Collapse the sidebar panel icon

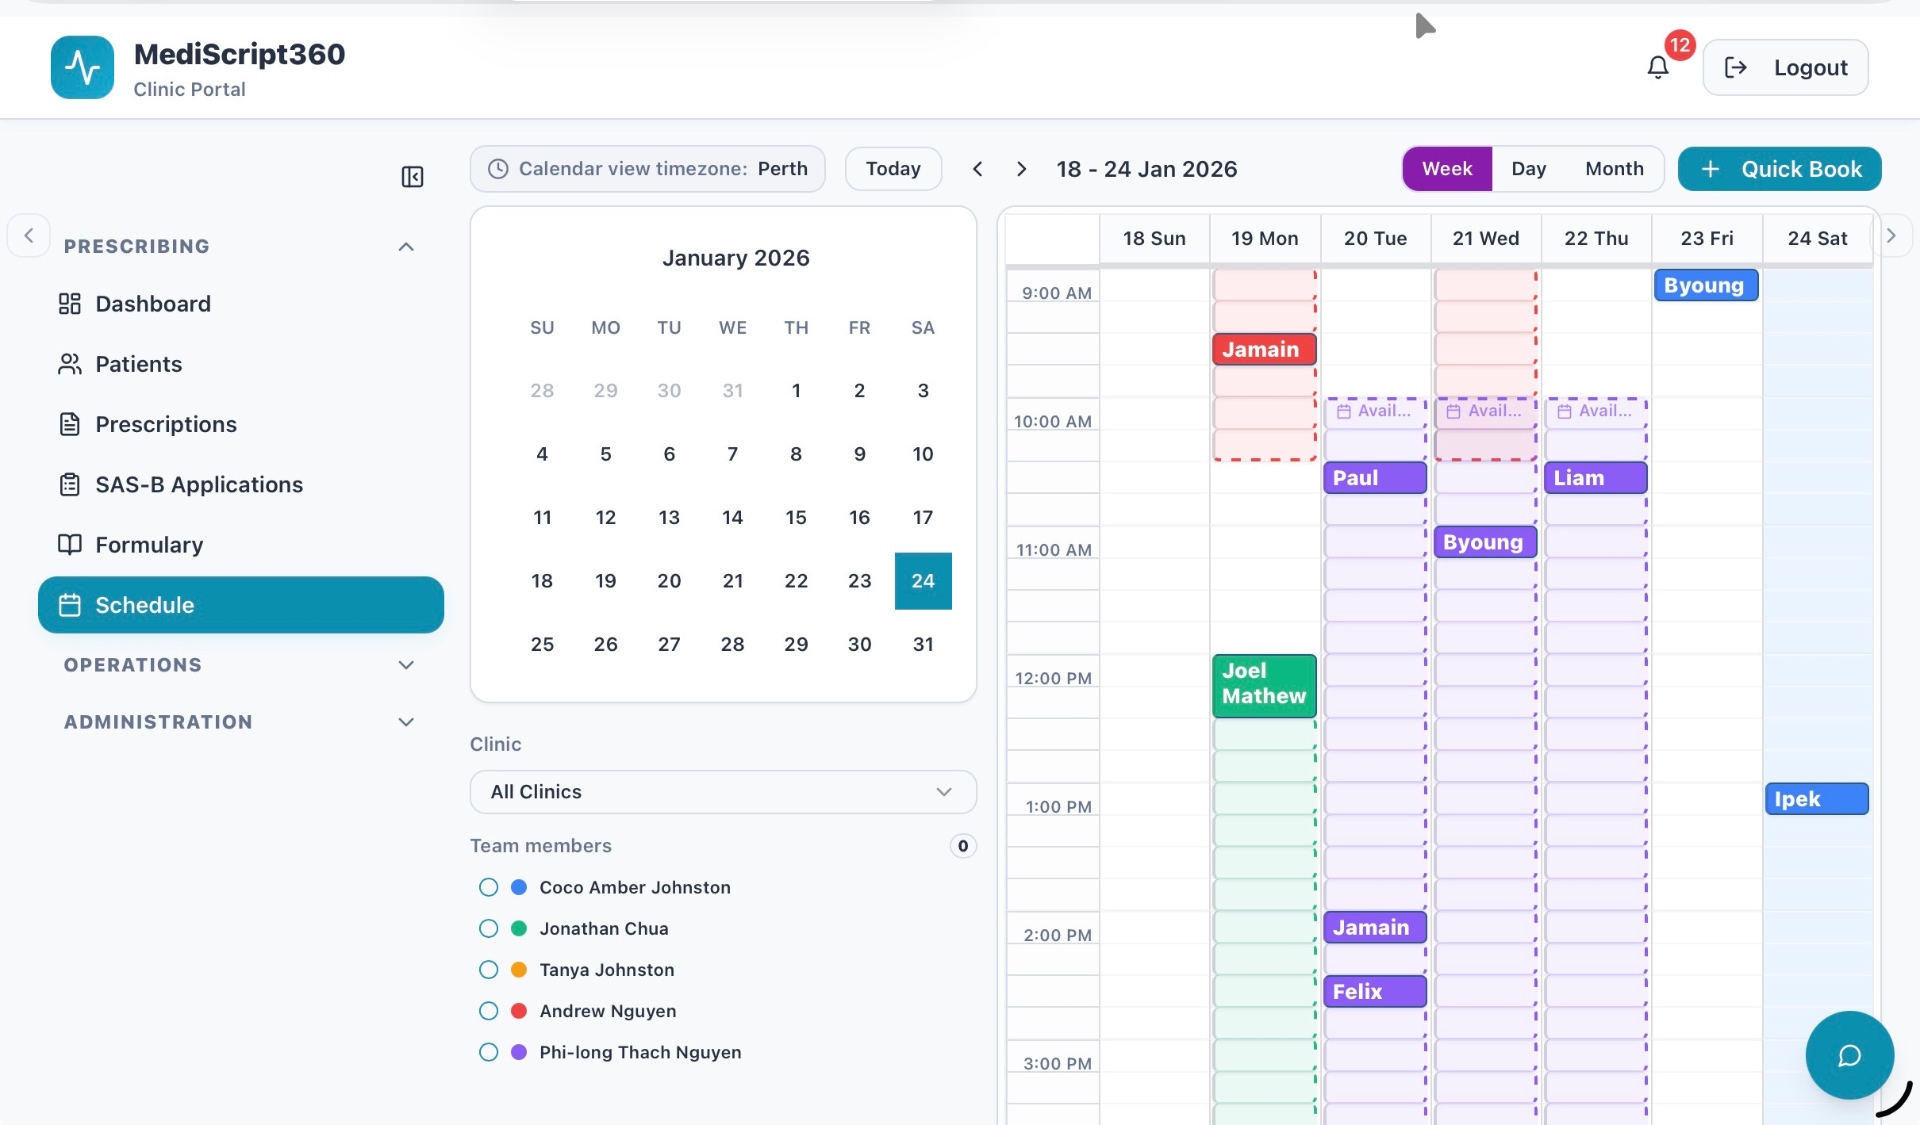pos(412,177)
